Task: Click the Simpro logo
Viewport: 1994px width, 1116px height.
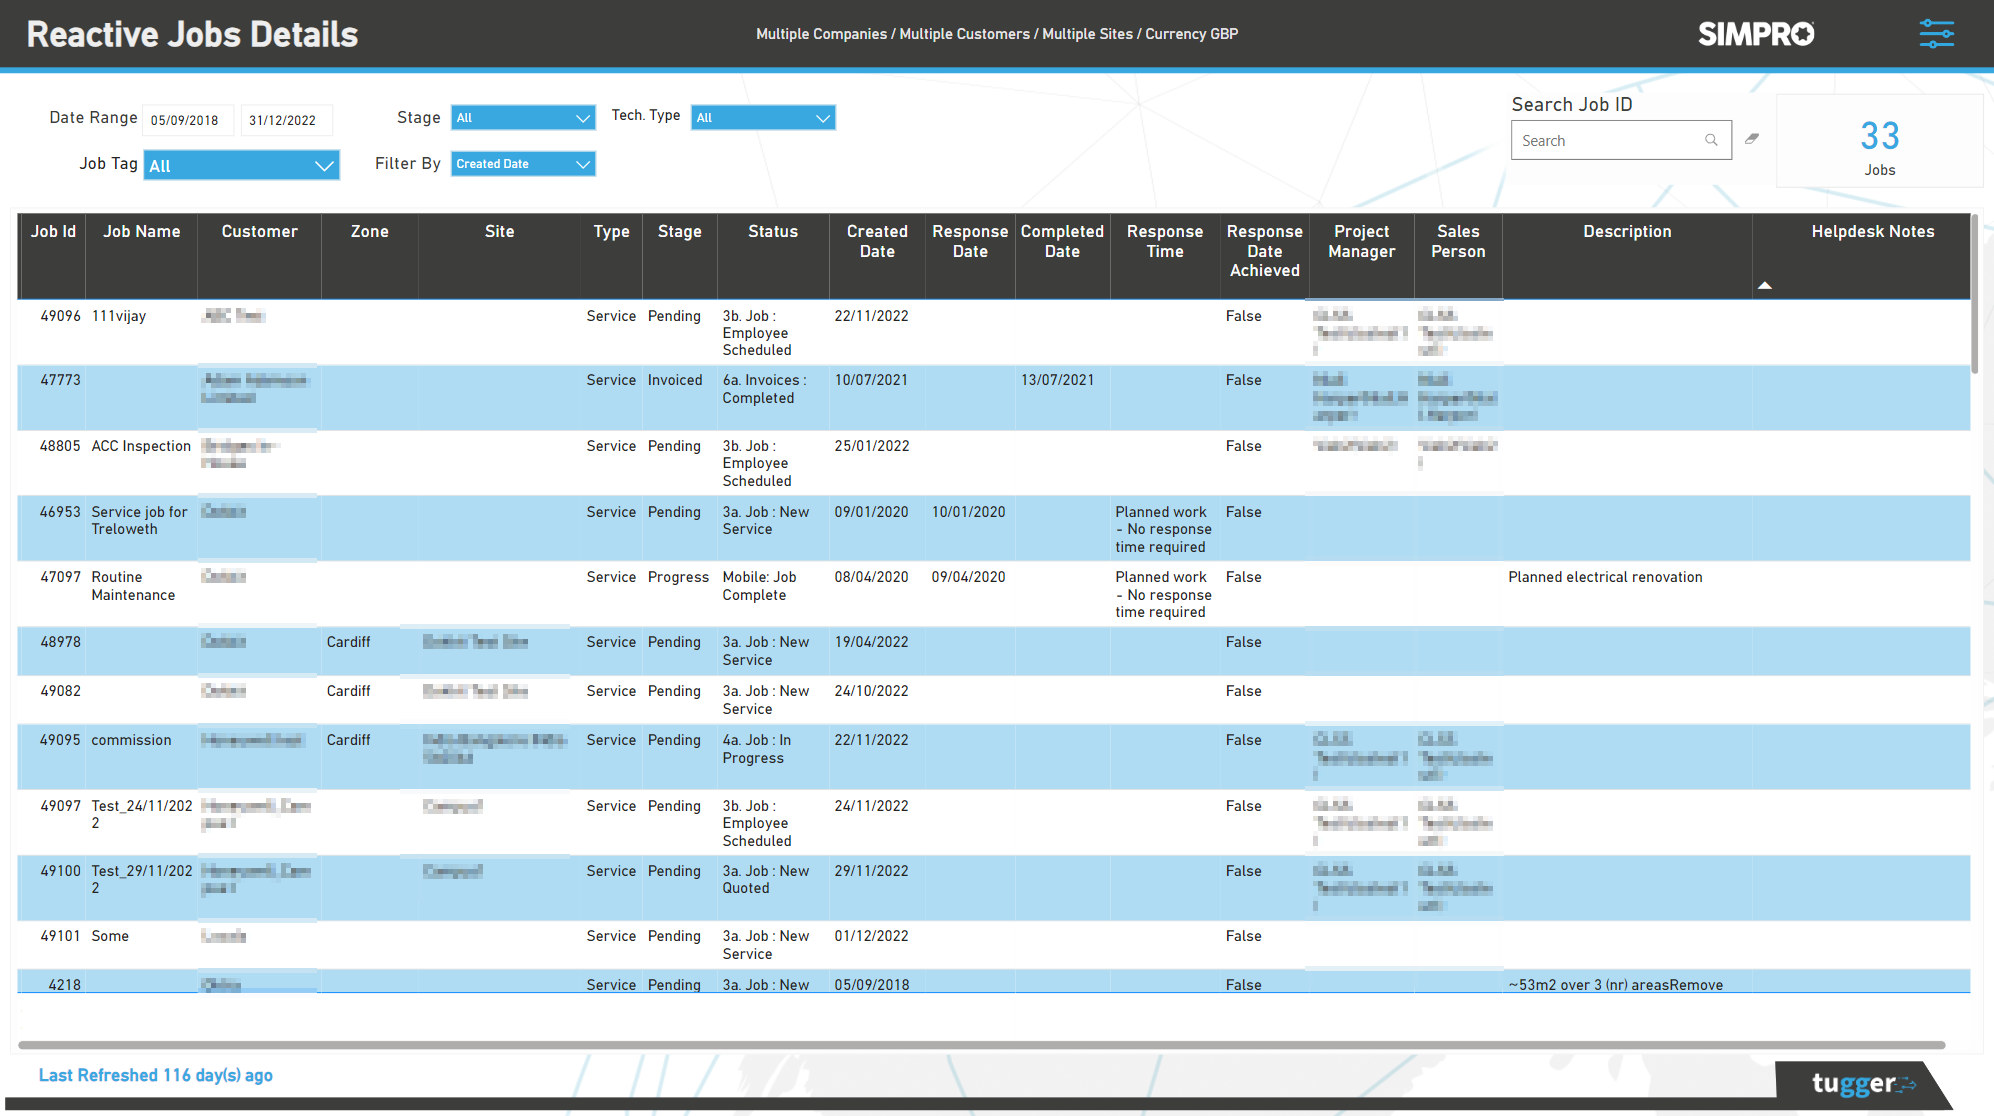Action: [1756, 34]
